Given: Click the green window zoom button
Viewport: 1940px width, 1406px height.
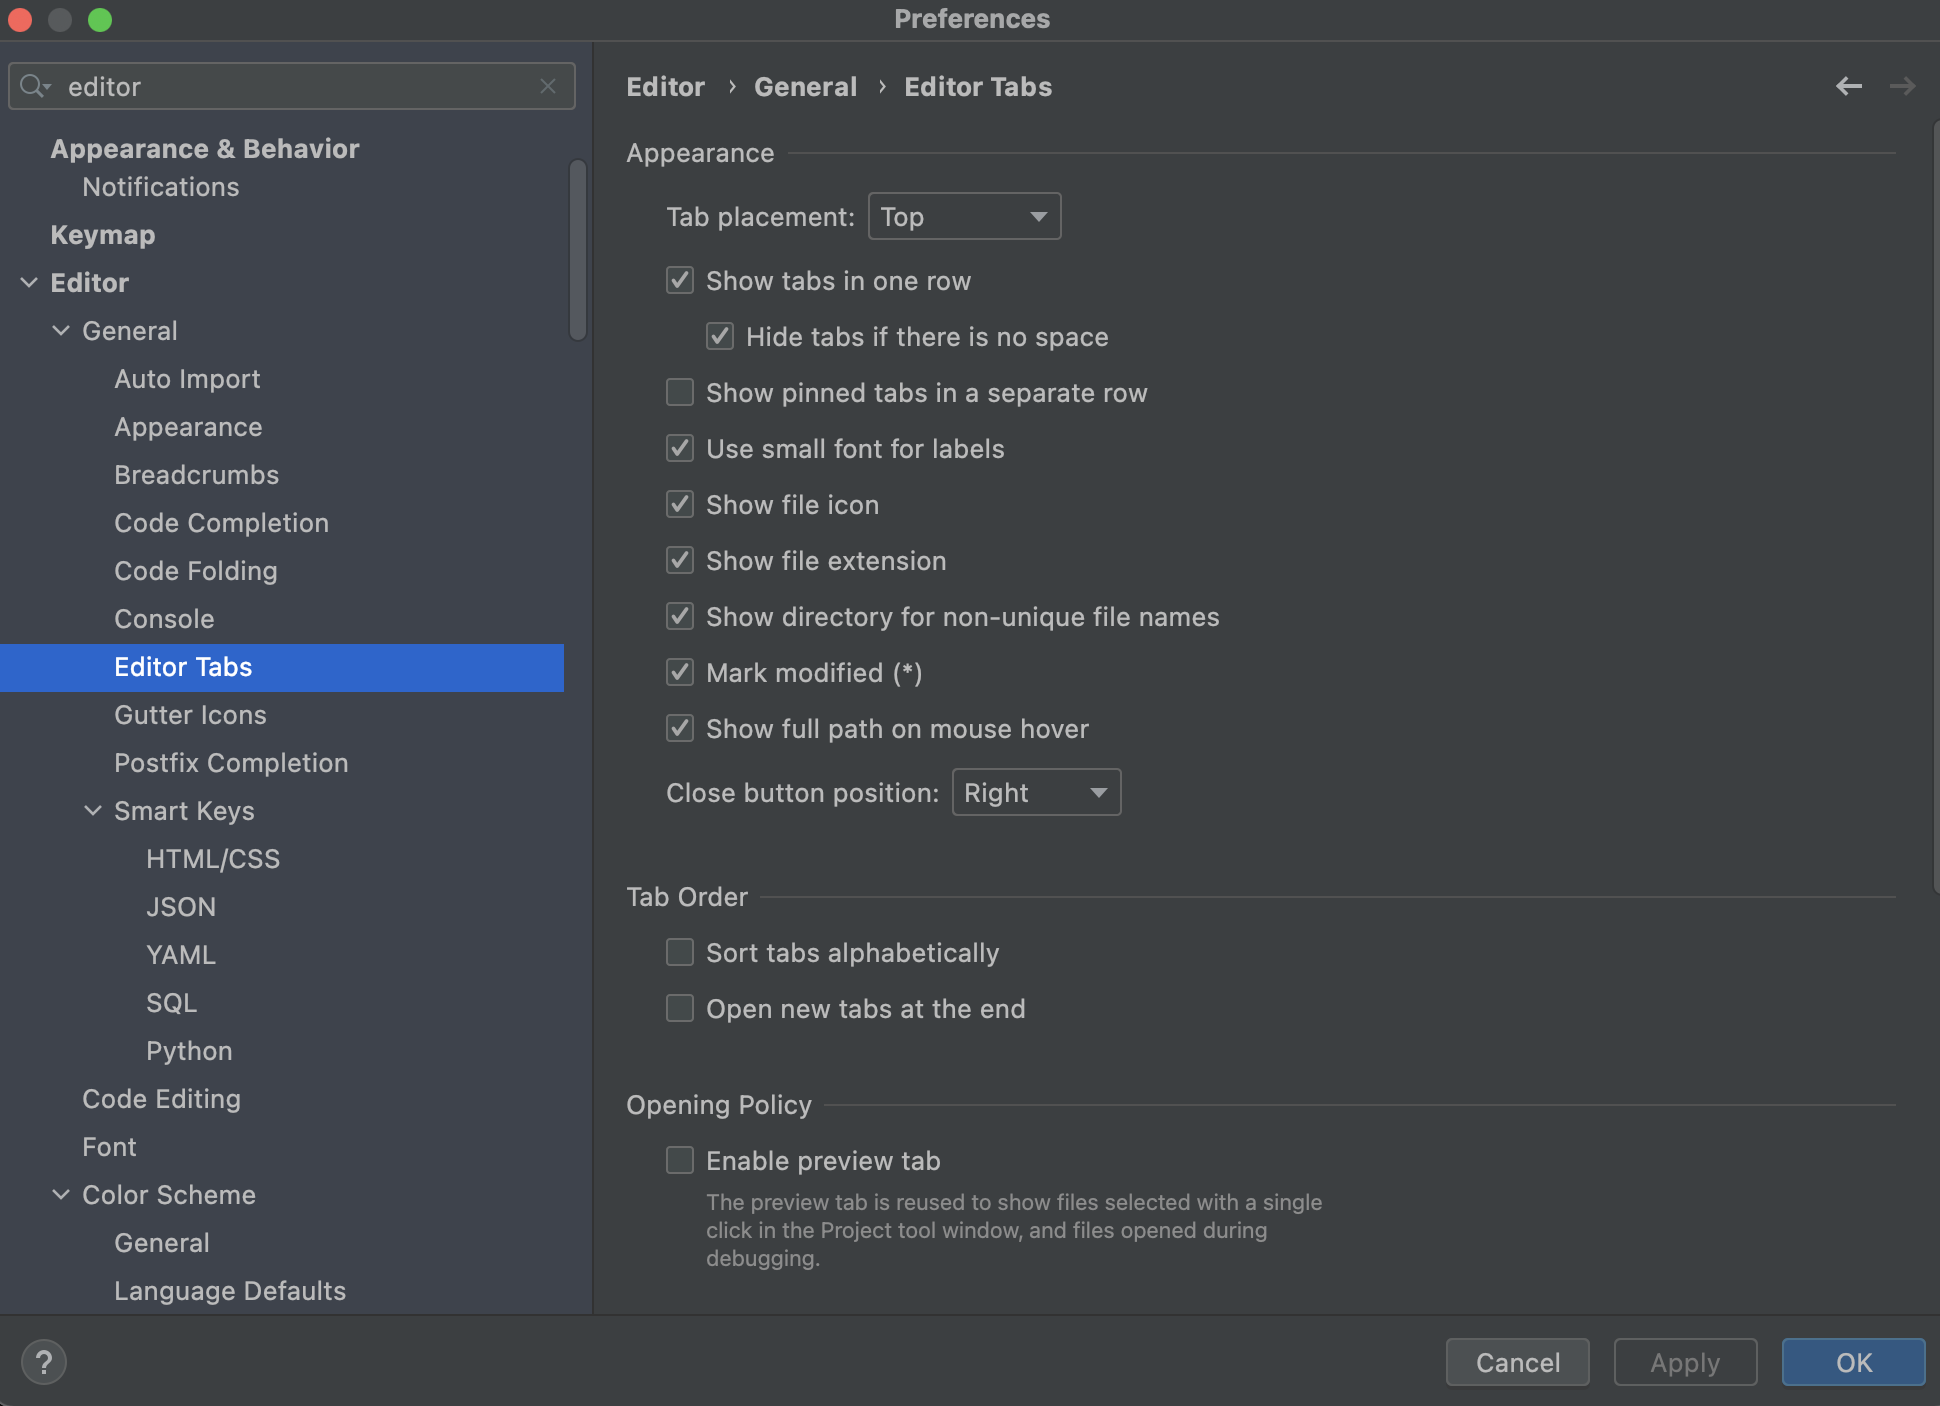Looking at the screenshot, I should pyautogui.click(x=100, y=19).
